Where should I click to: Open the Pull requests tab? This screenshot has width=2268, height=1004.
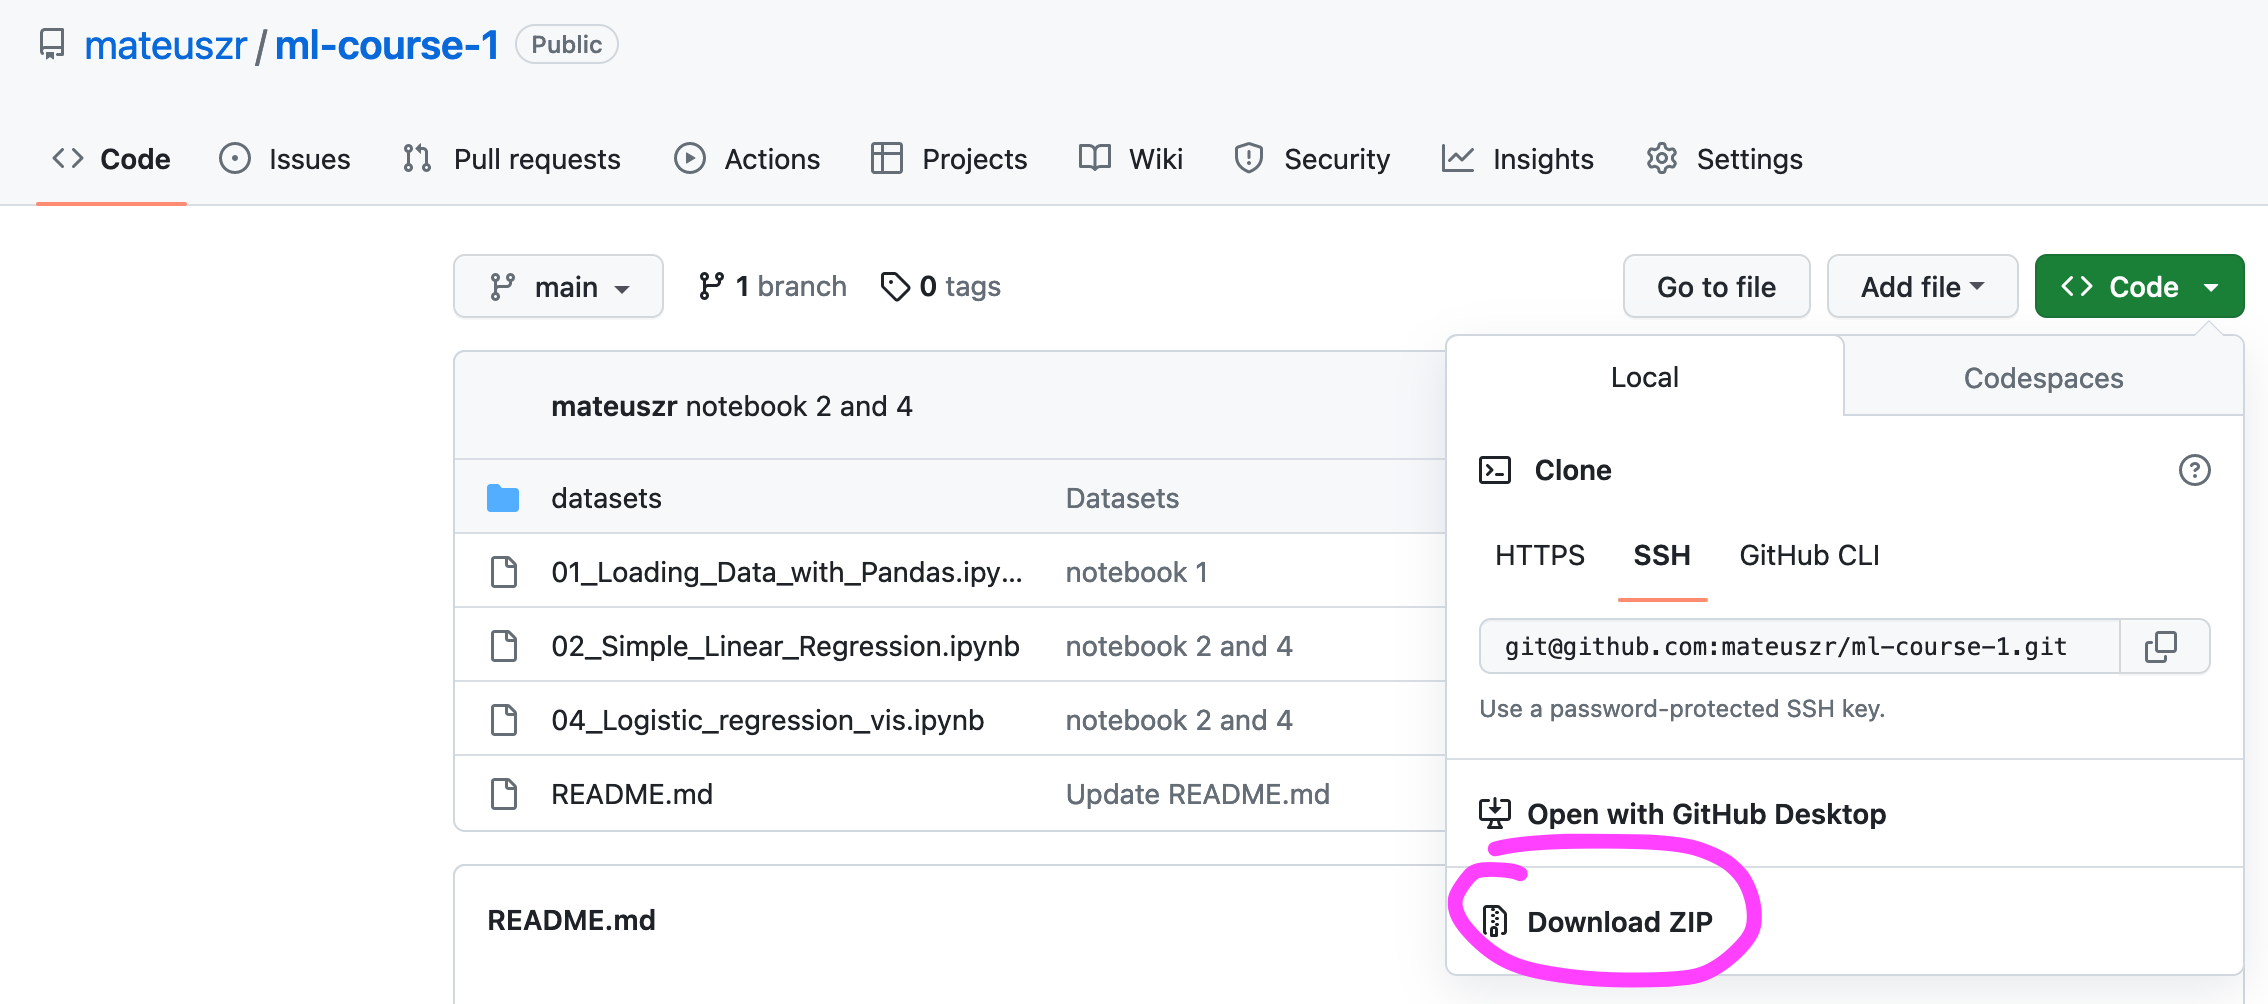coord(511,159)
